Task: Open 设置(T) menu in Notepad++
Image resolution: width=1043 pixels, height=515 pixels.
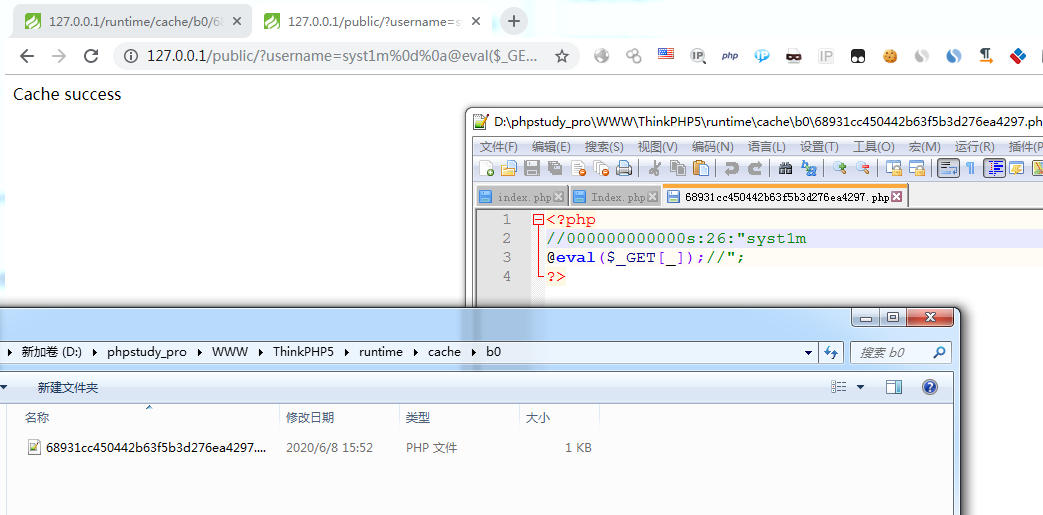Action: [x=819, y=146]
